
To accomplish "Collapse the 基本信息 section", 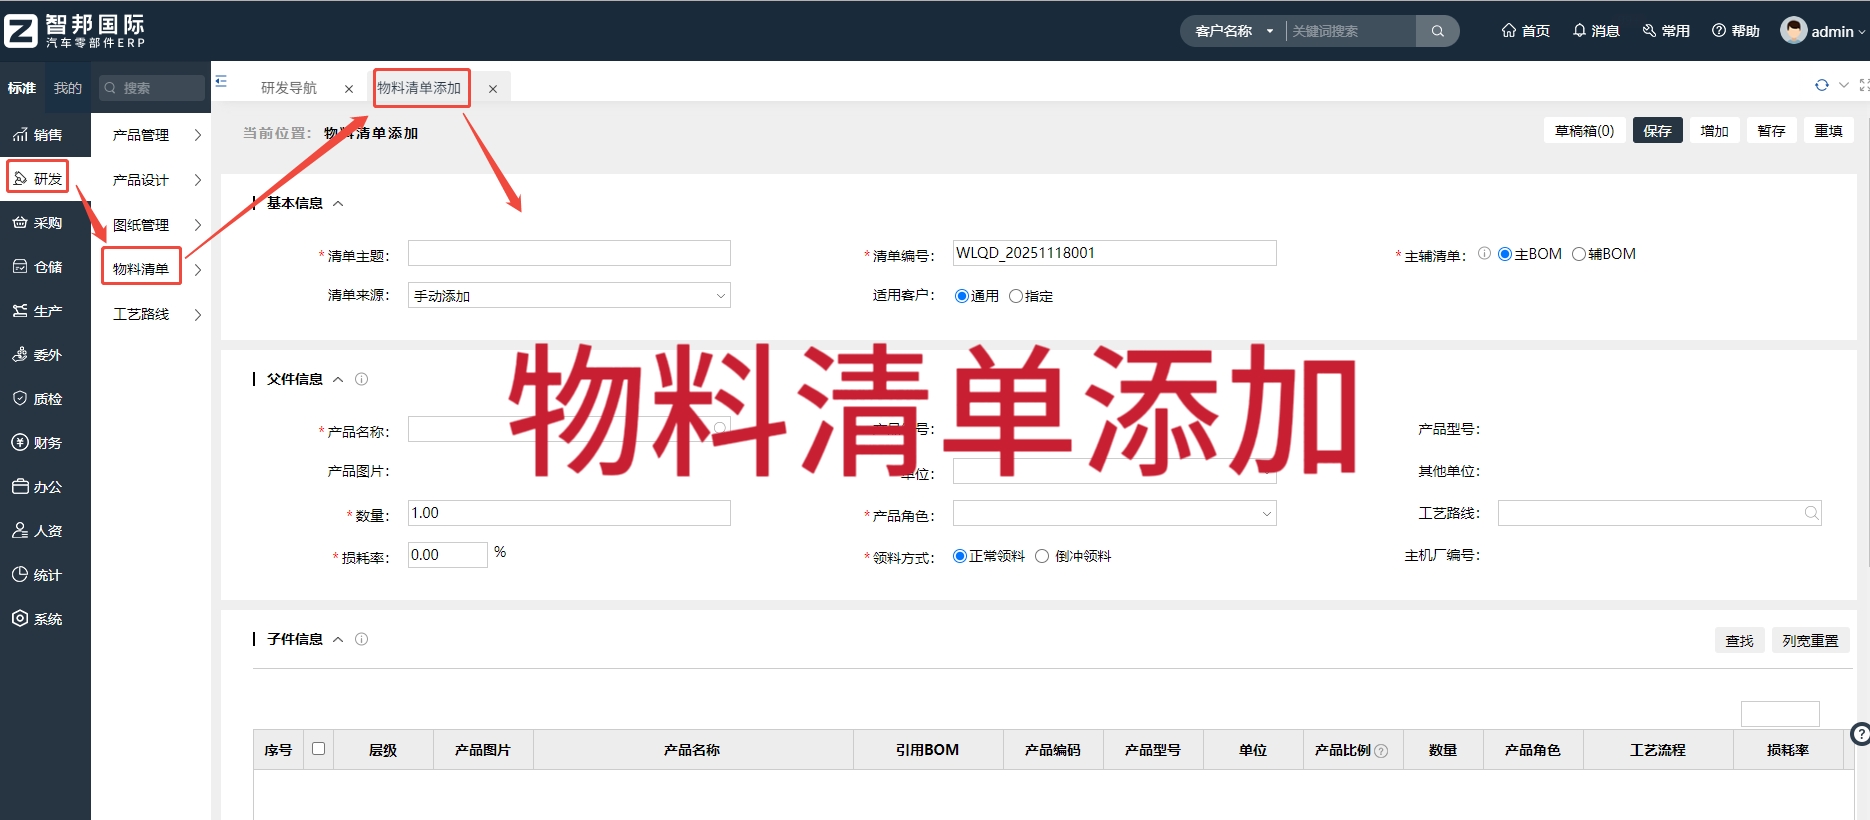I will point(338,203).
